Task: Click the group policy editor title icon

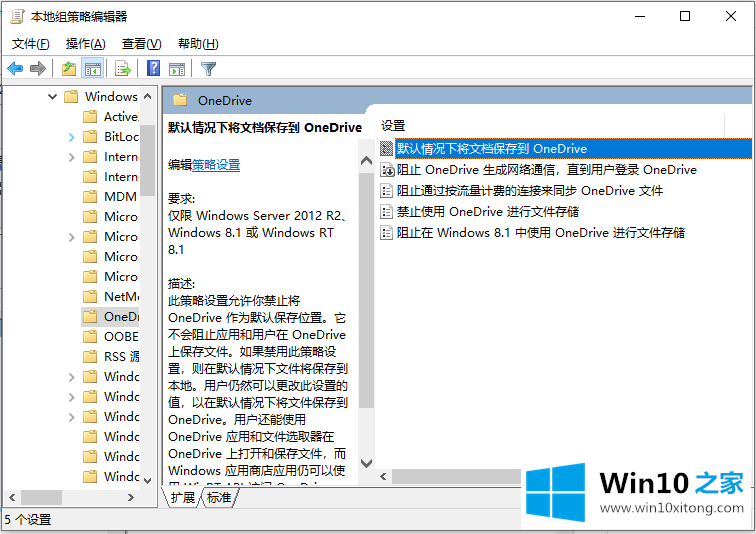Action: [x=17, y=17]
